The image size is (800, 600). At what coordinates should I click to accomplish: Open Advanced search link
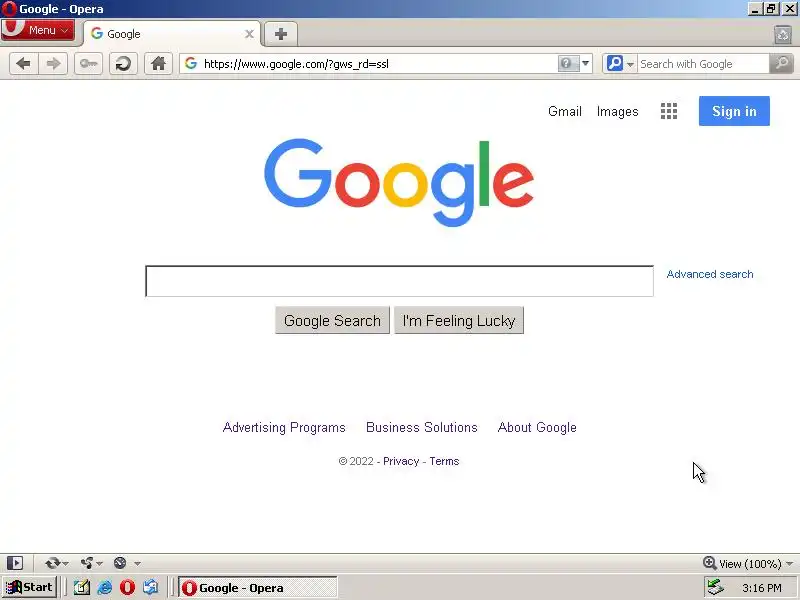[x=710, y=274]
